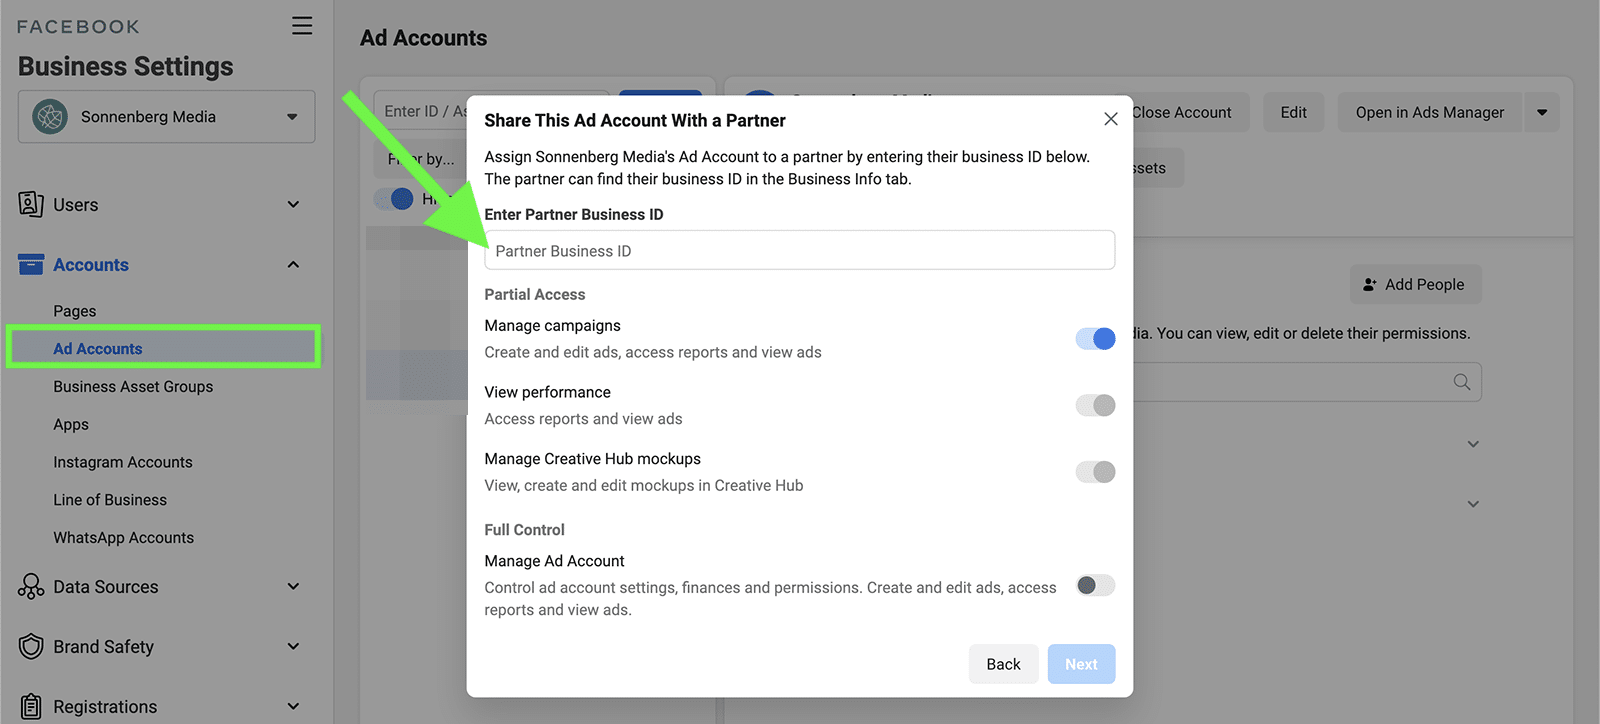Open dropdown arrow next to Open in Ads Manager
This screenshot has height=724, width=1600.
(1542, 112)
